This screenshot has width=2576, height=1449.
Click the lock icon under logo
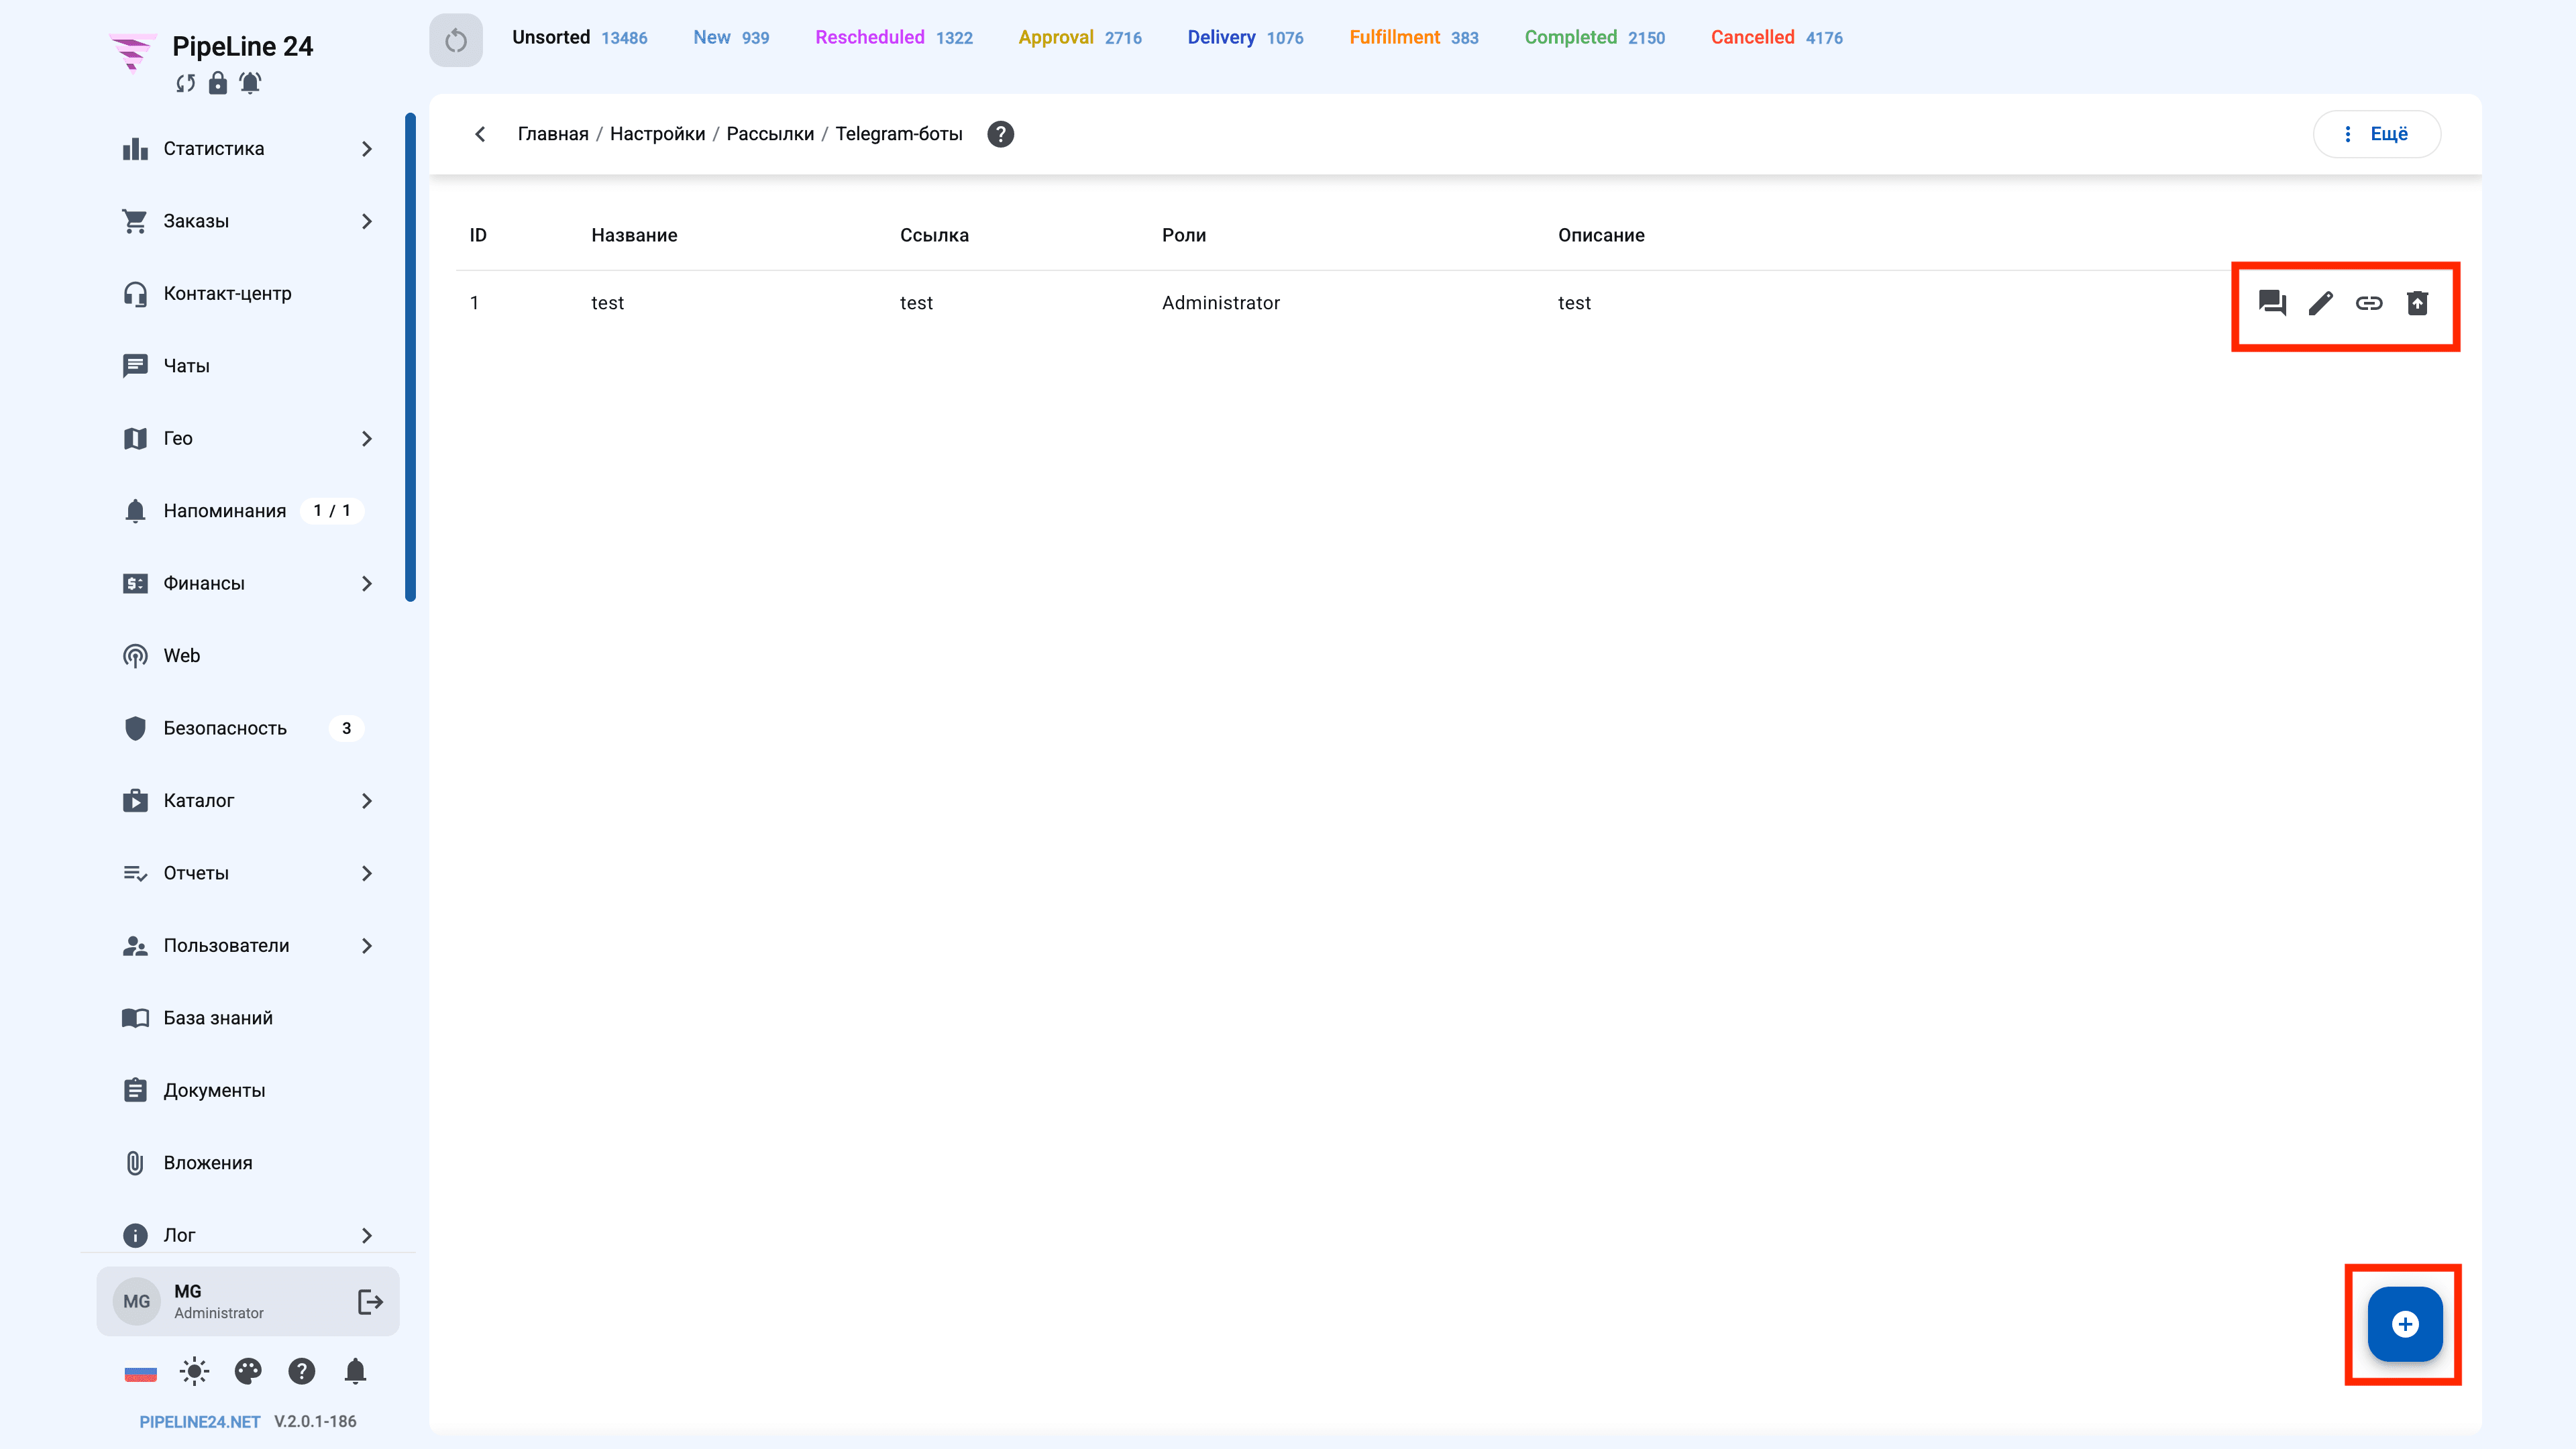[x=217, y=83]
